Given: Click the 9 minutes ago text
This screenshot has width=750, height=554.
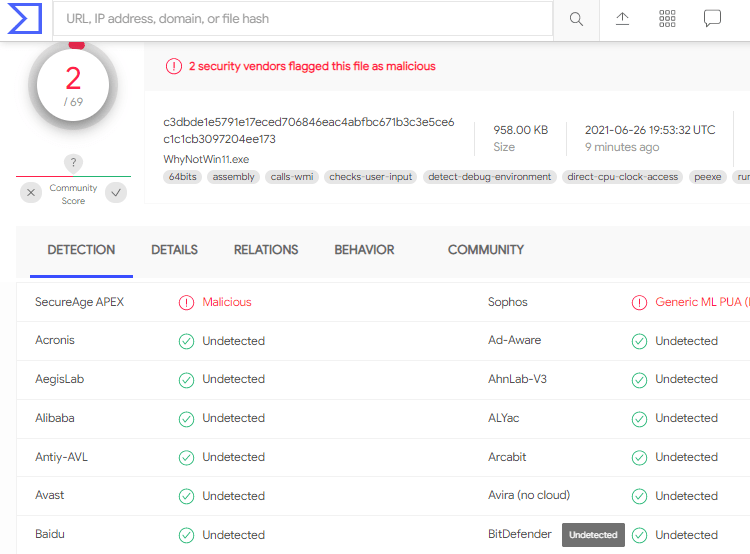Looking at the screenshot, I should 622,147.
